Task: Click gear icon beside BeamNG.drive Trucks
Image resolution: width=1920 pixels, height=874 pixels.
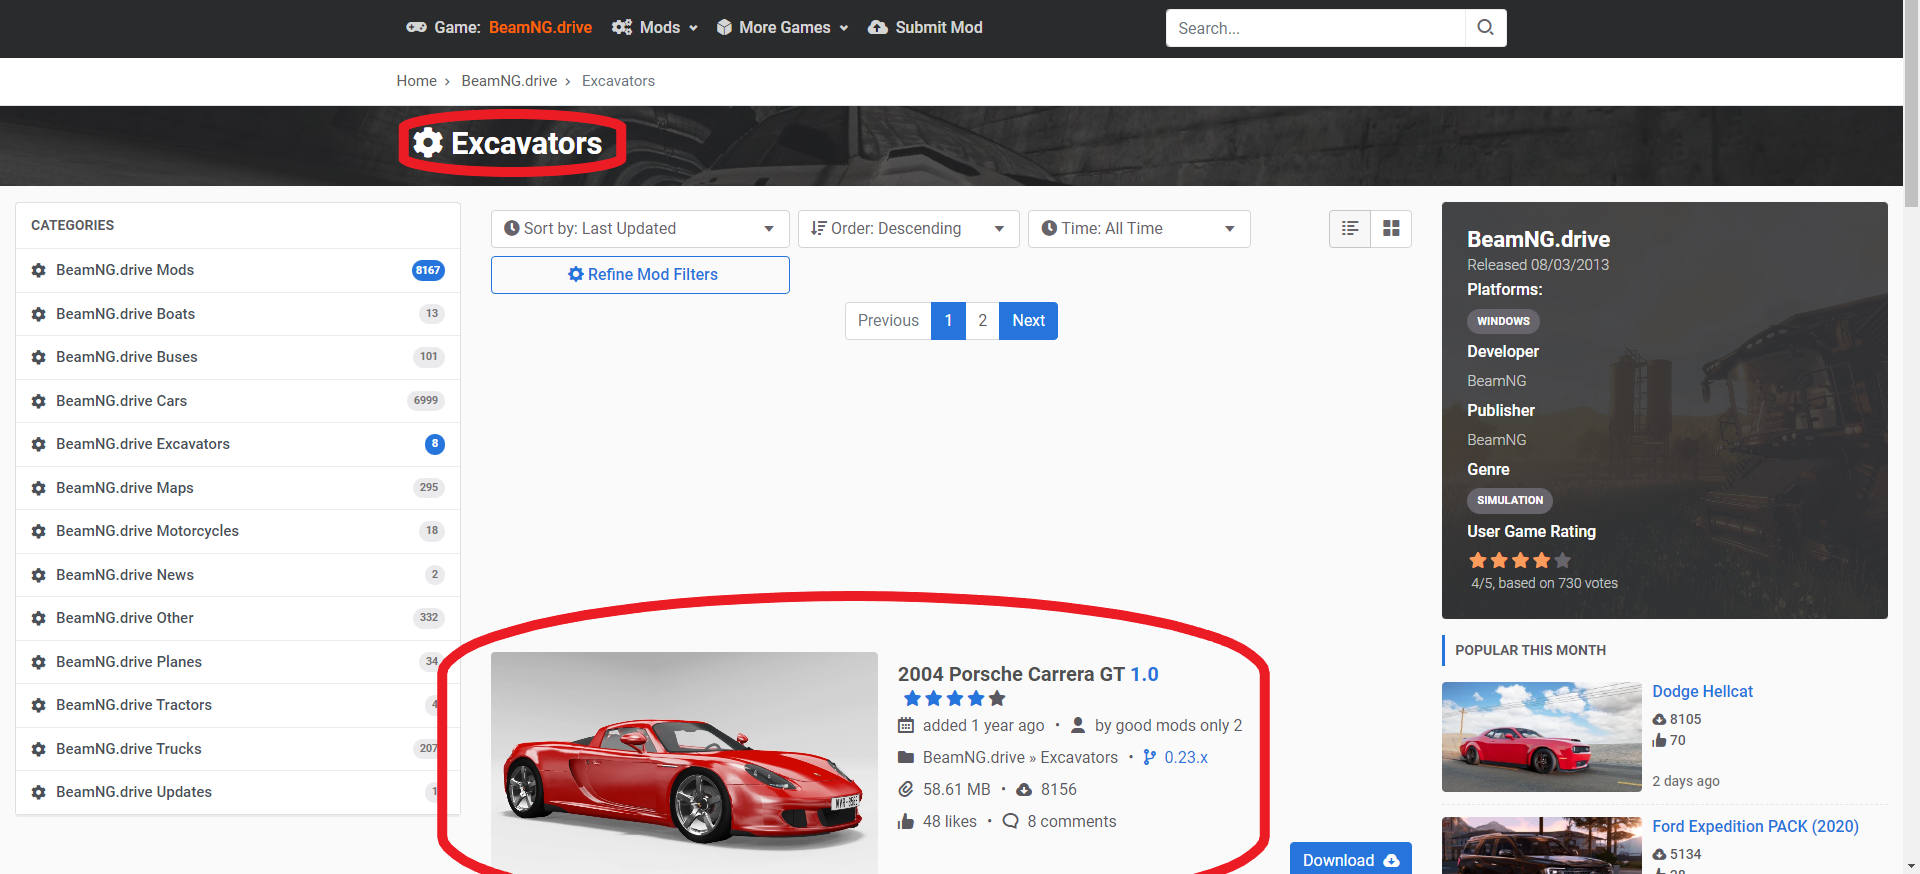Action: tap(39, 749)
